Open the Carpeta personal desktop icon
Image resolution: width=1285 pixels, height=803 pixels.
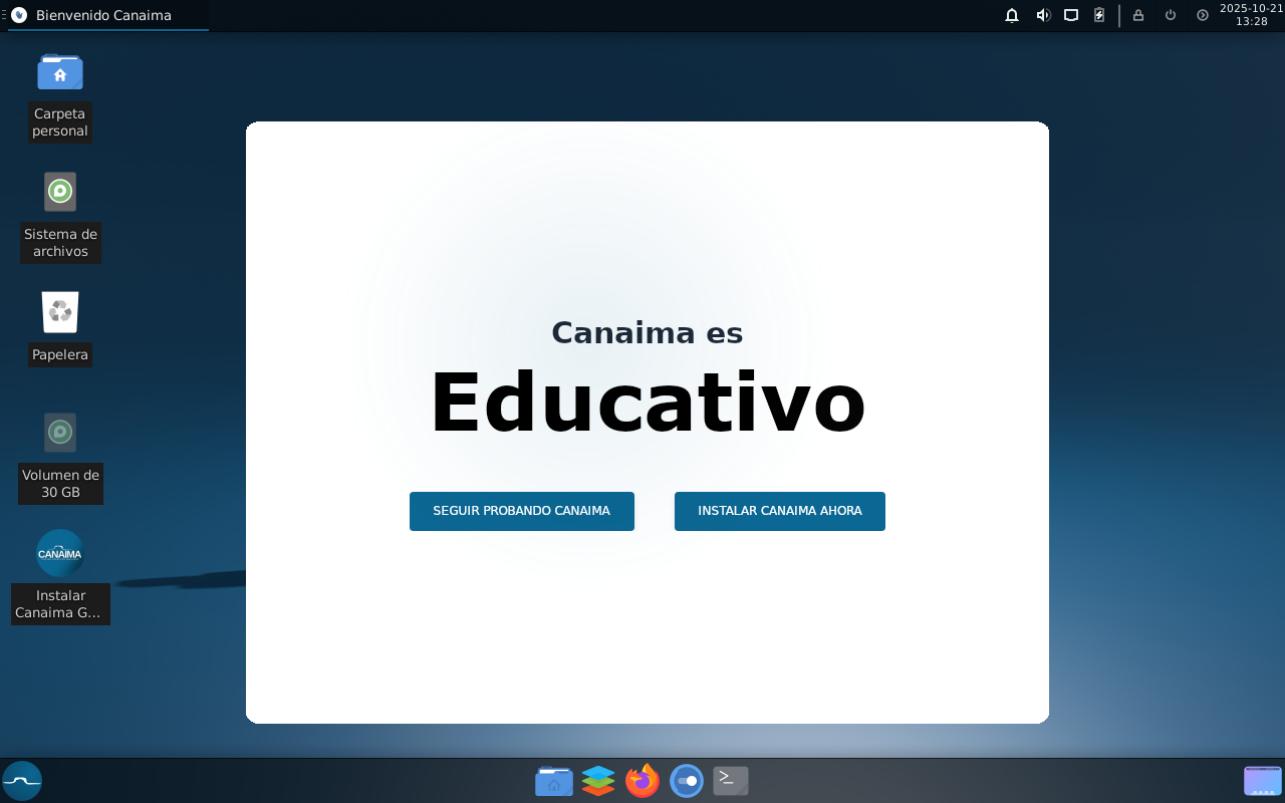(60, 74)
